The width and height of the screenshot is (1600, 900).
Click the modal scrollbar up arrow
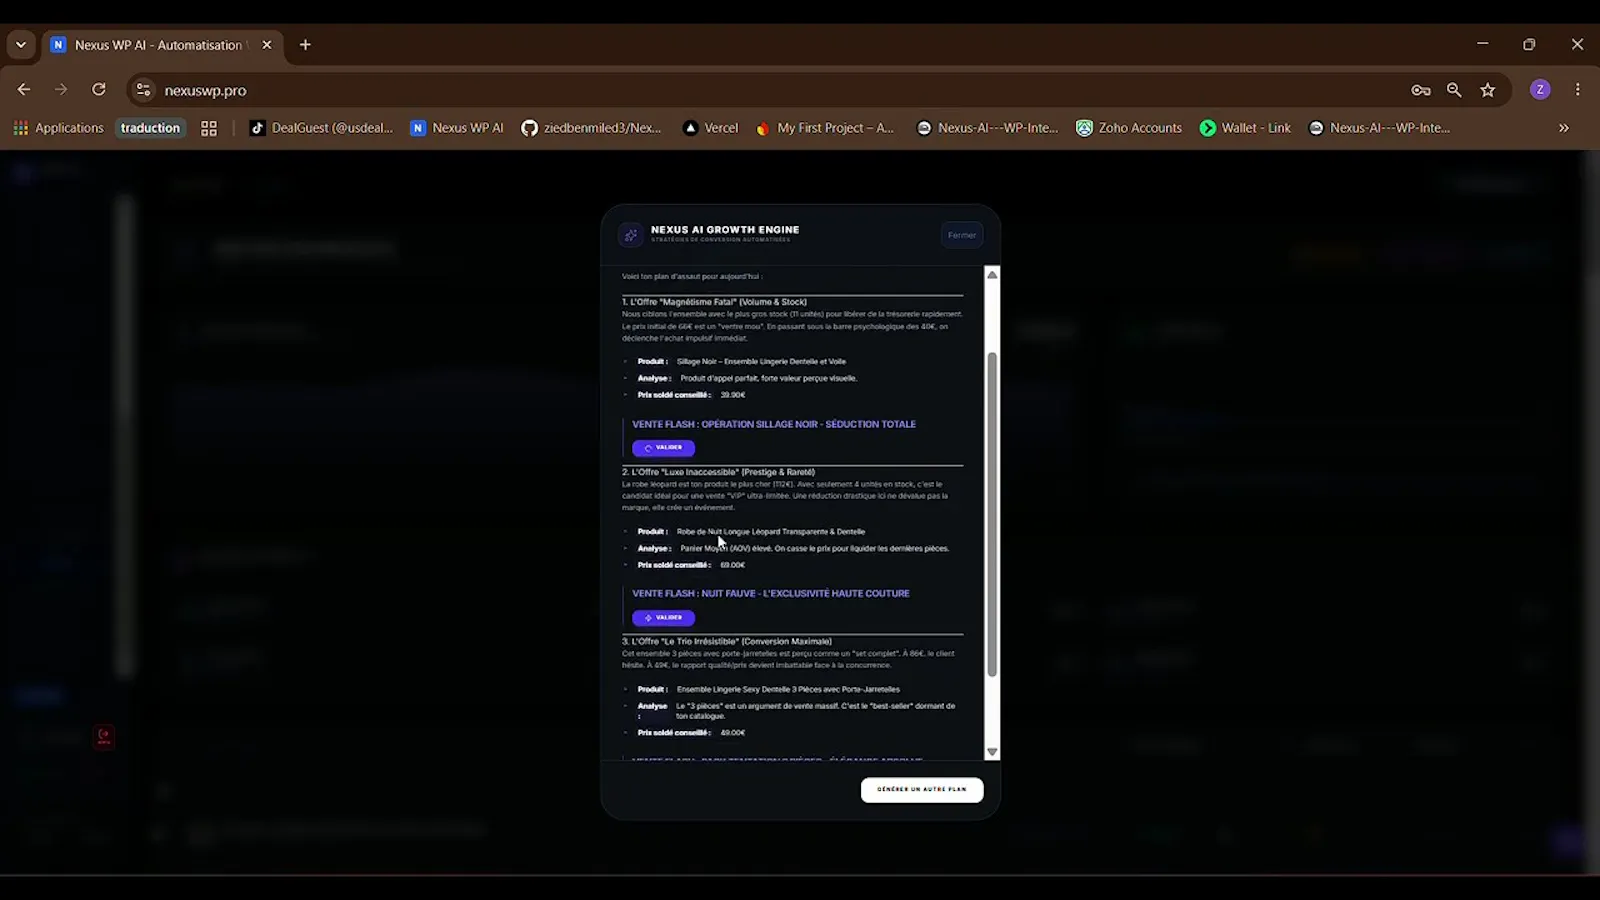tap(992, 274)
